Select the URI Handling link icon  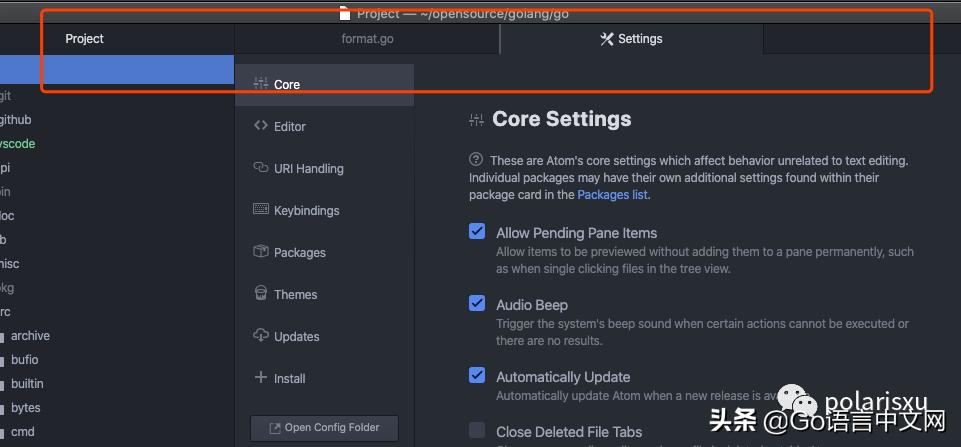tap(261, 168)
